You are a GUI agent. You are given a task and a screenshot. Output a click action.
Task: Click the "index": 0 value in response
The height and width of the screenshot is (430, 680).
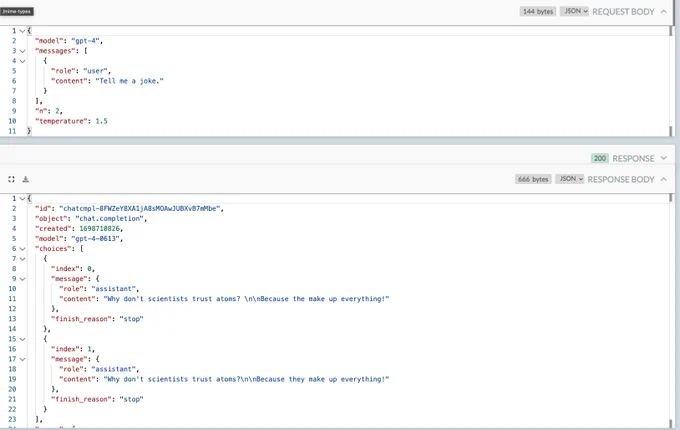[89, 269]
